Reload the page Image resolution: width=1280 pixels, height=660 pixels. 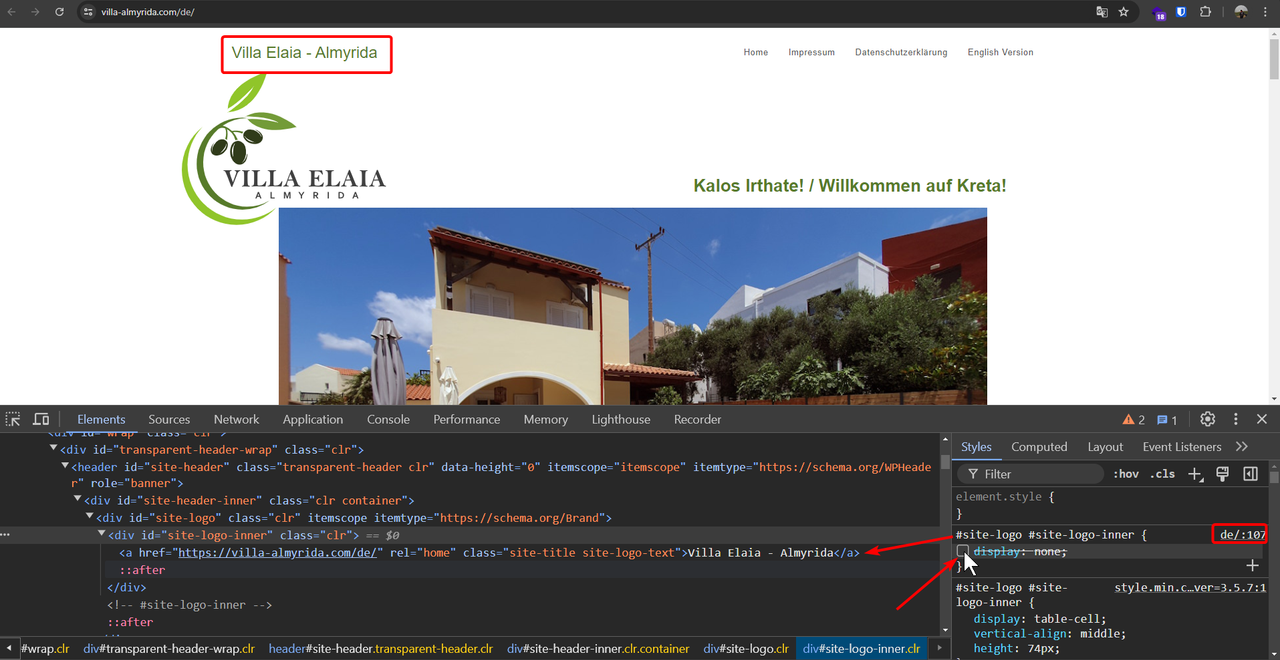[60, 12]
